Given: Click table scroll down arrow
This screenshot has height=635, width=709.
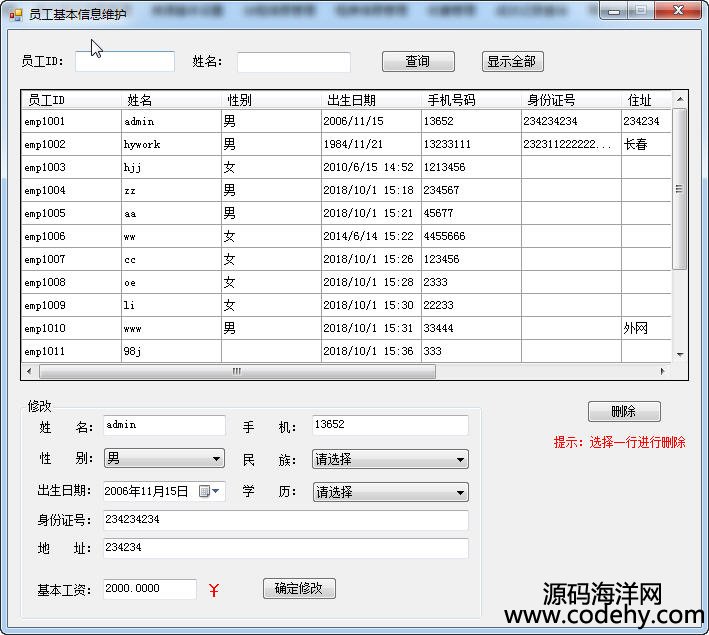Looking at the screenshot, I should [x=680, y=354].
